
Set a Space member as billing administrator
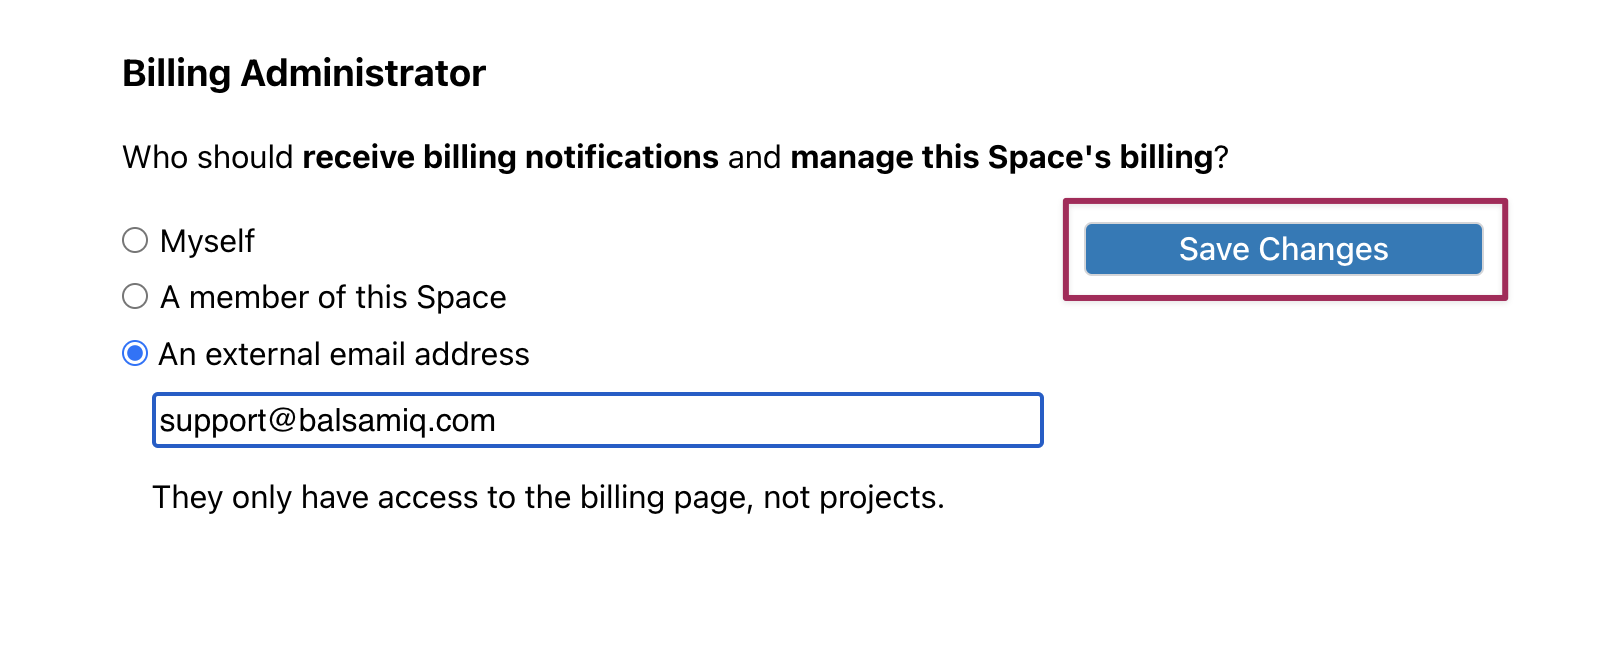tap(135, 295)
